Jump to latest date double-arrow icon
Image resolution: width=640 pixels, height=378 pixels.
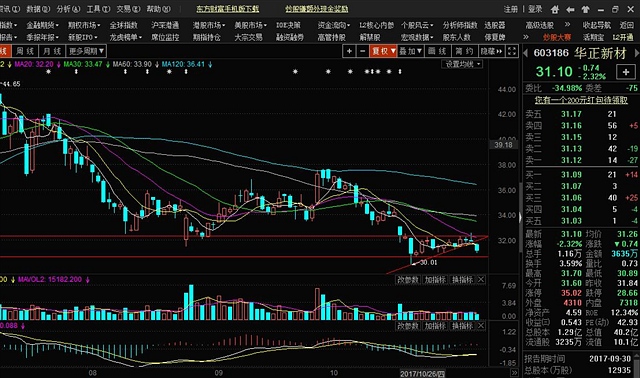coord(514,373)
